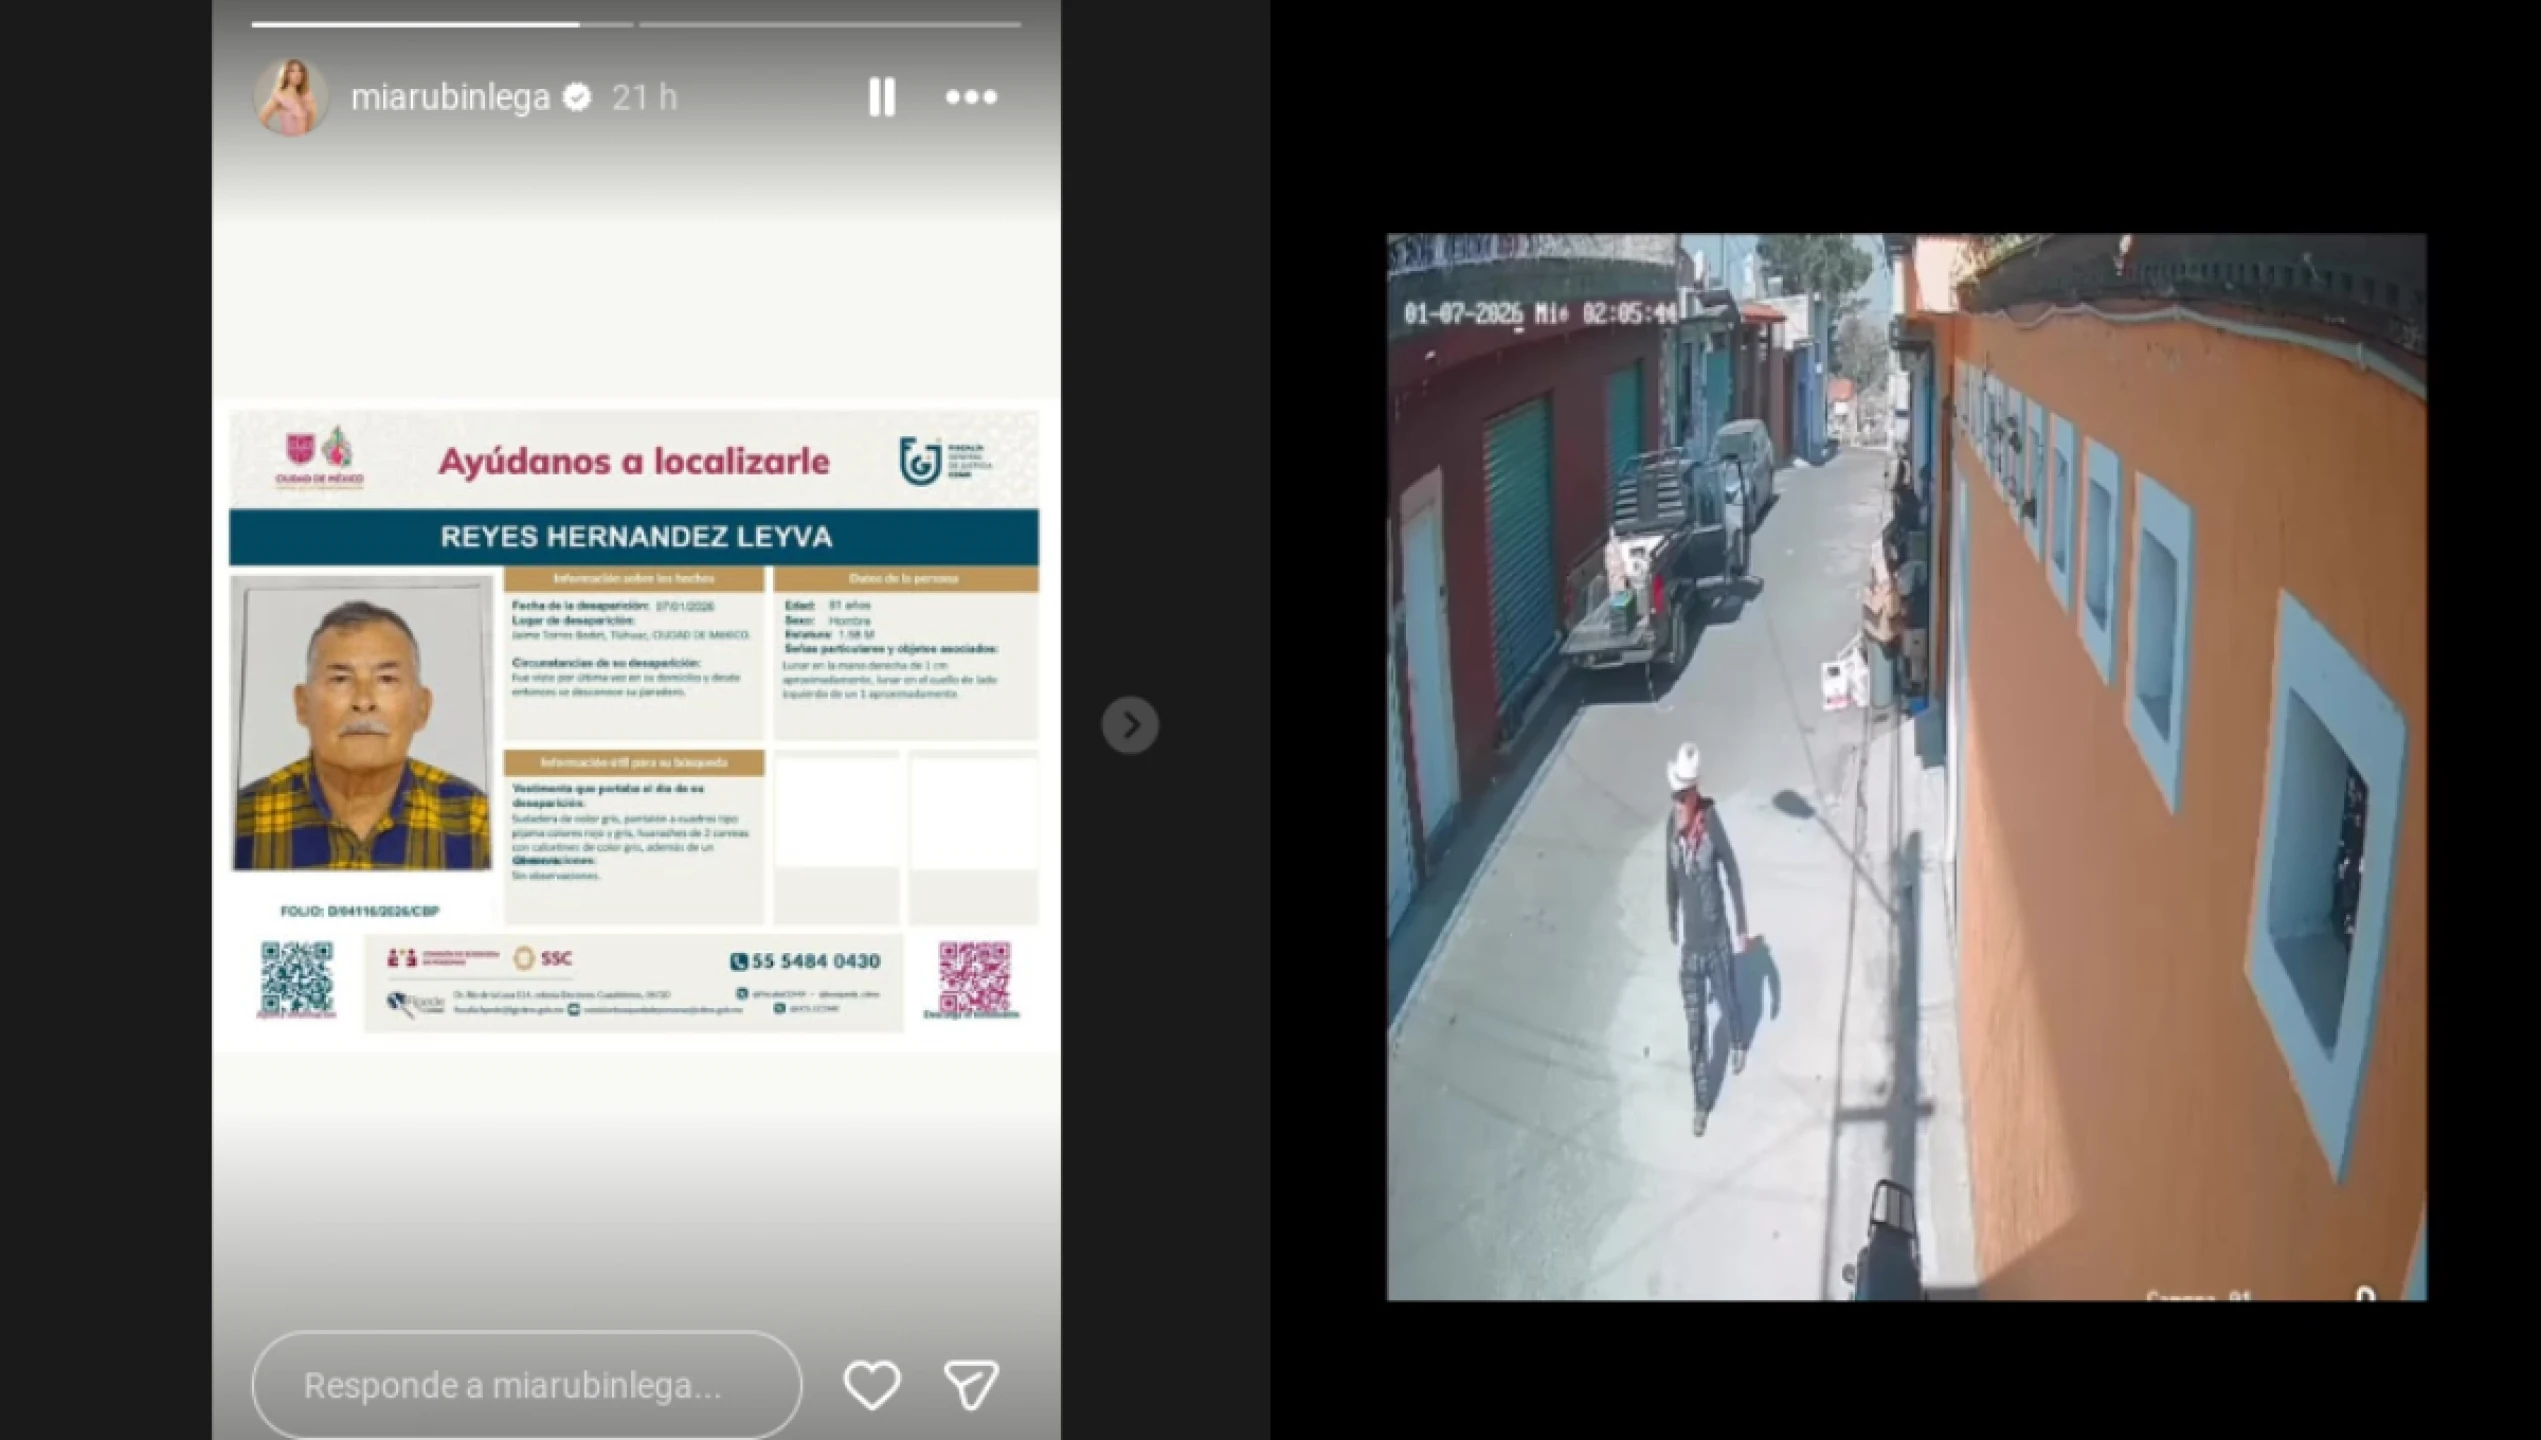2541x1440 pixels.
Task: Open the three-dot more options menu
Action: point(971,97)
